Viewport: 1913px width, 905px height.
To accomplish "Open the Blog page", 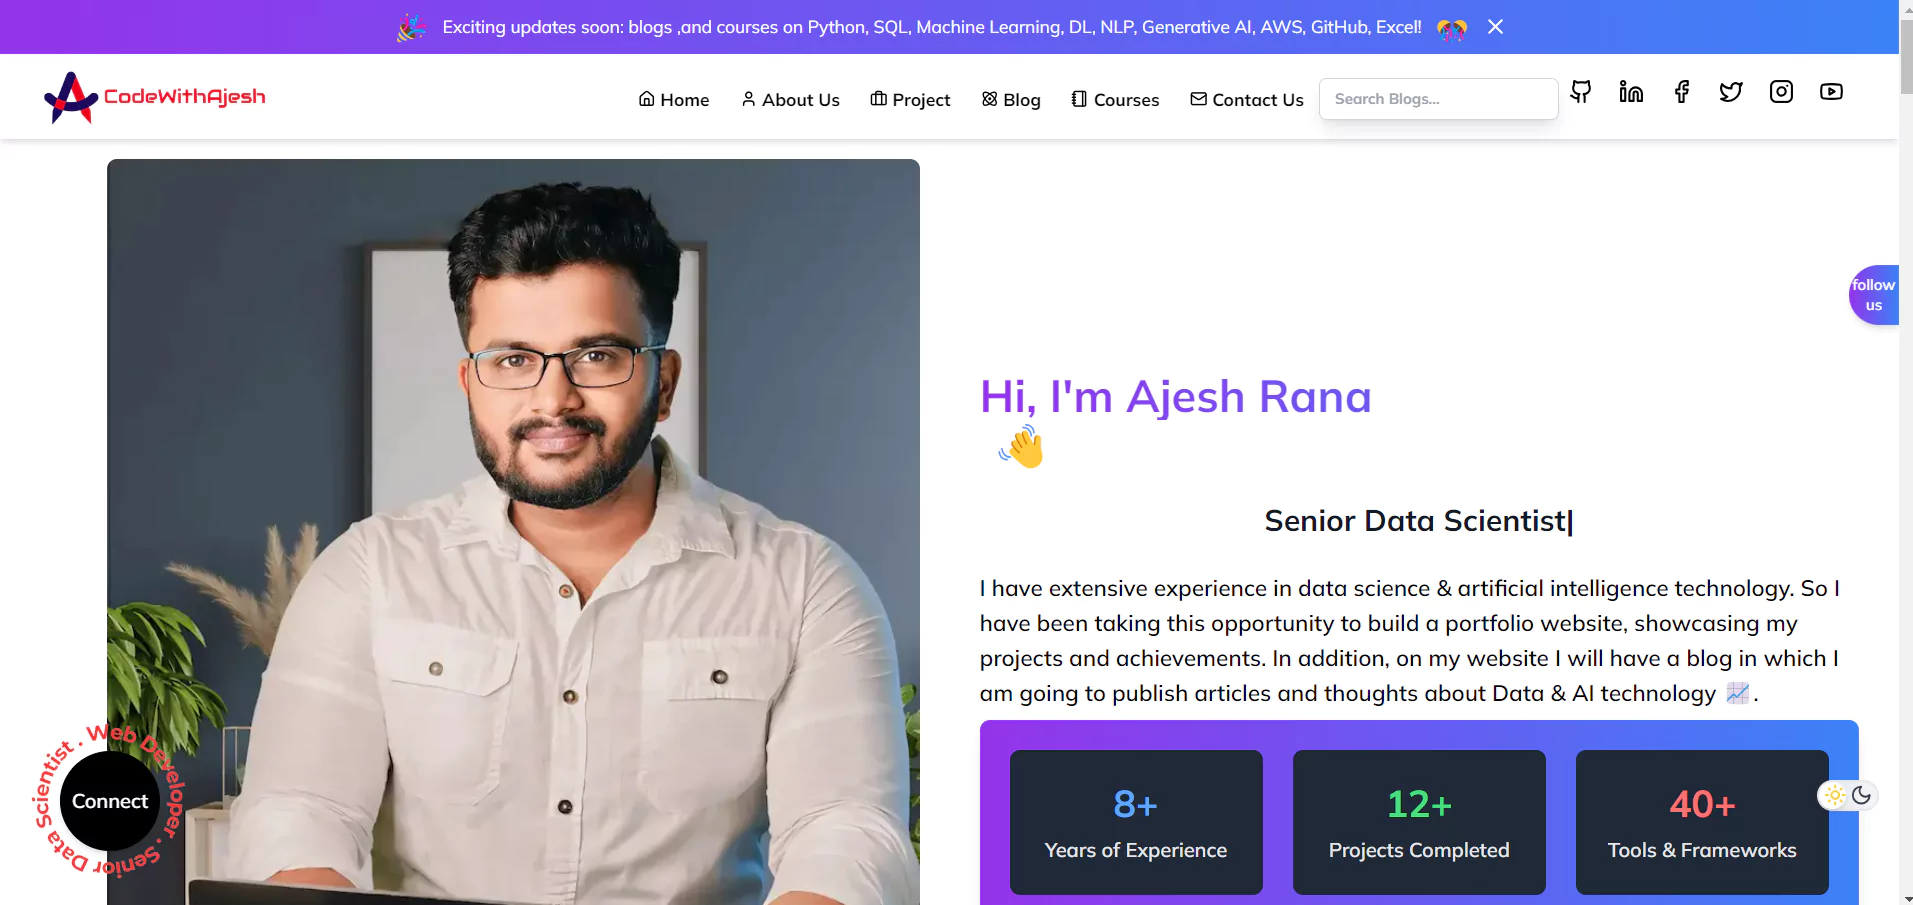I will click(1011, 100).
